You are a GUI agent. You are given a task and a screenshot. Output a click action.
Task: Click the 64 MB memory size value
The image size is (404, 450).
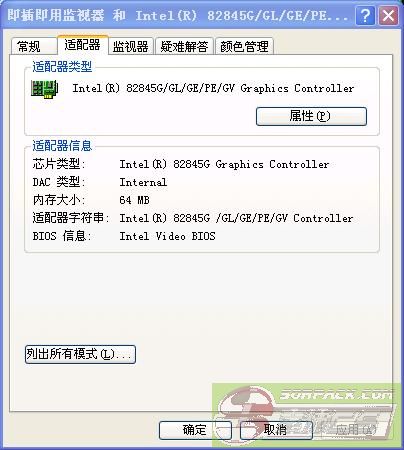click(x=134, y=200)
